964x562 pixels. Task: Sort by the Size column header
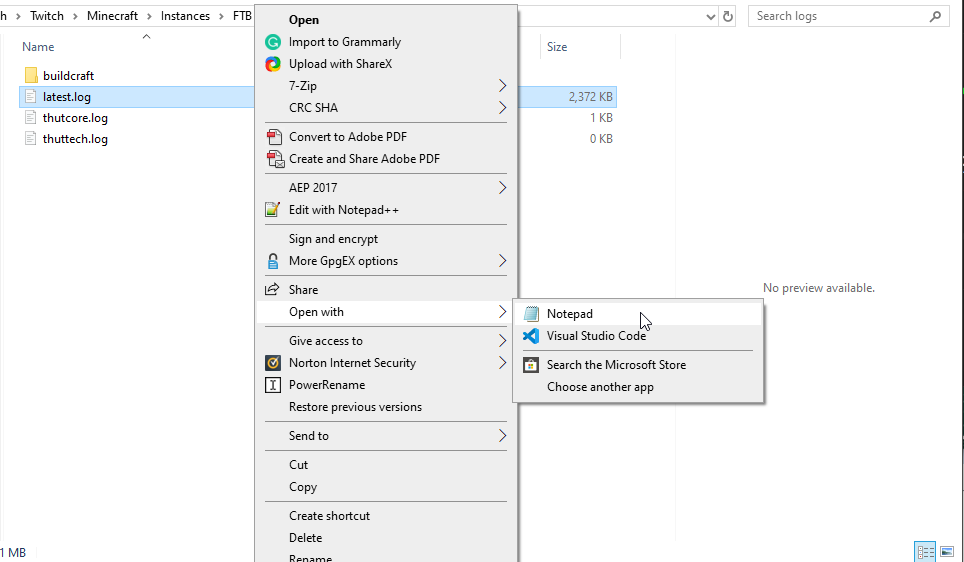click(557, 47)
